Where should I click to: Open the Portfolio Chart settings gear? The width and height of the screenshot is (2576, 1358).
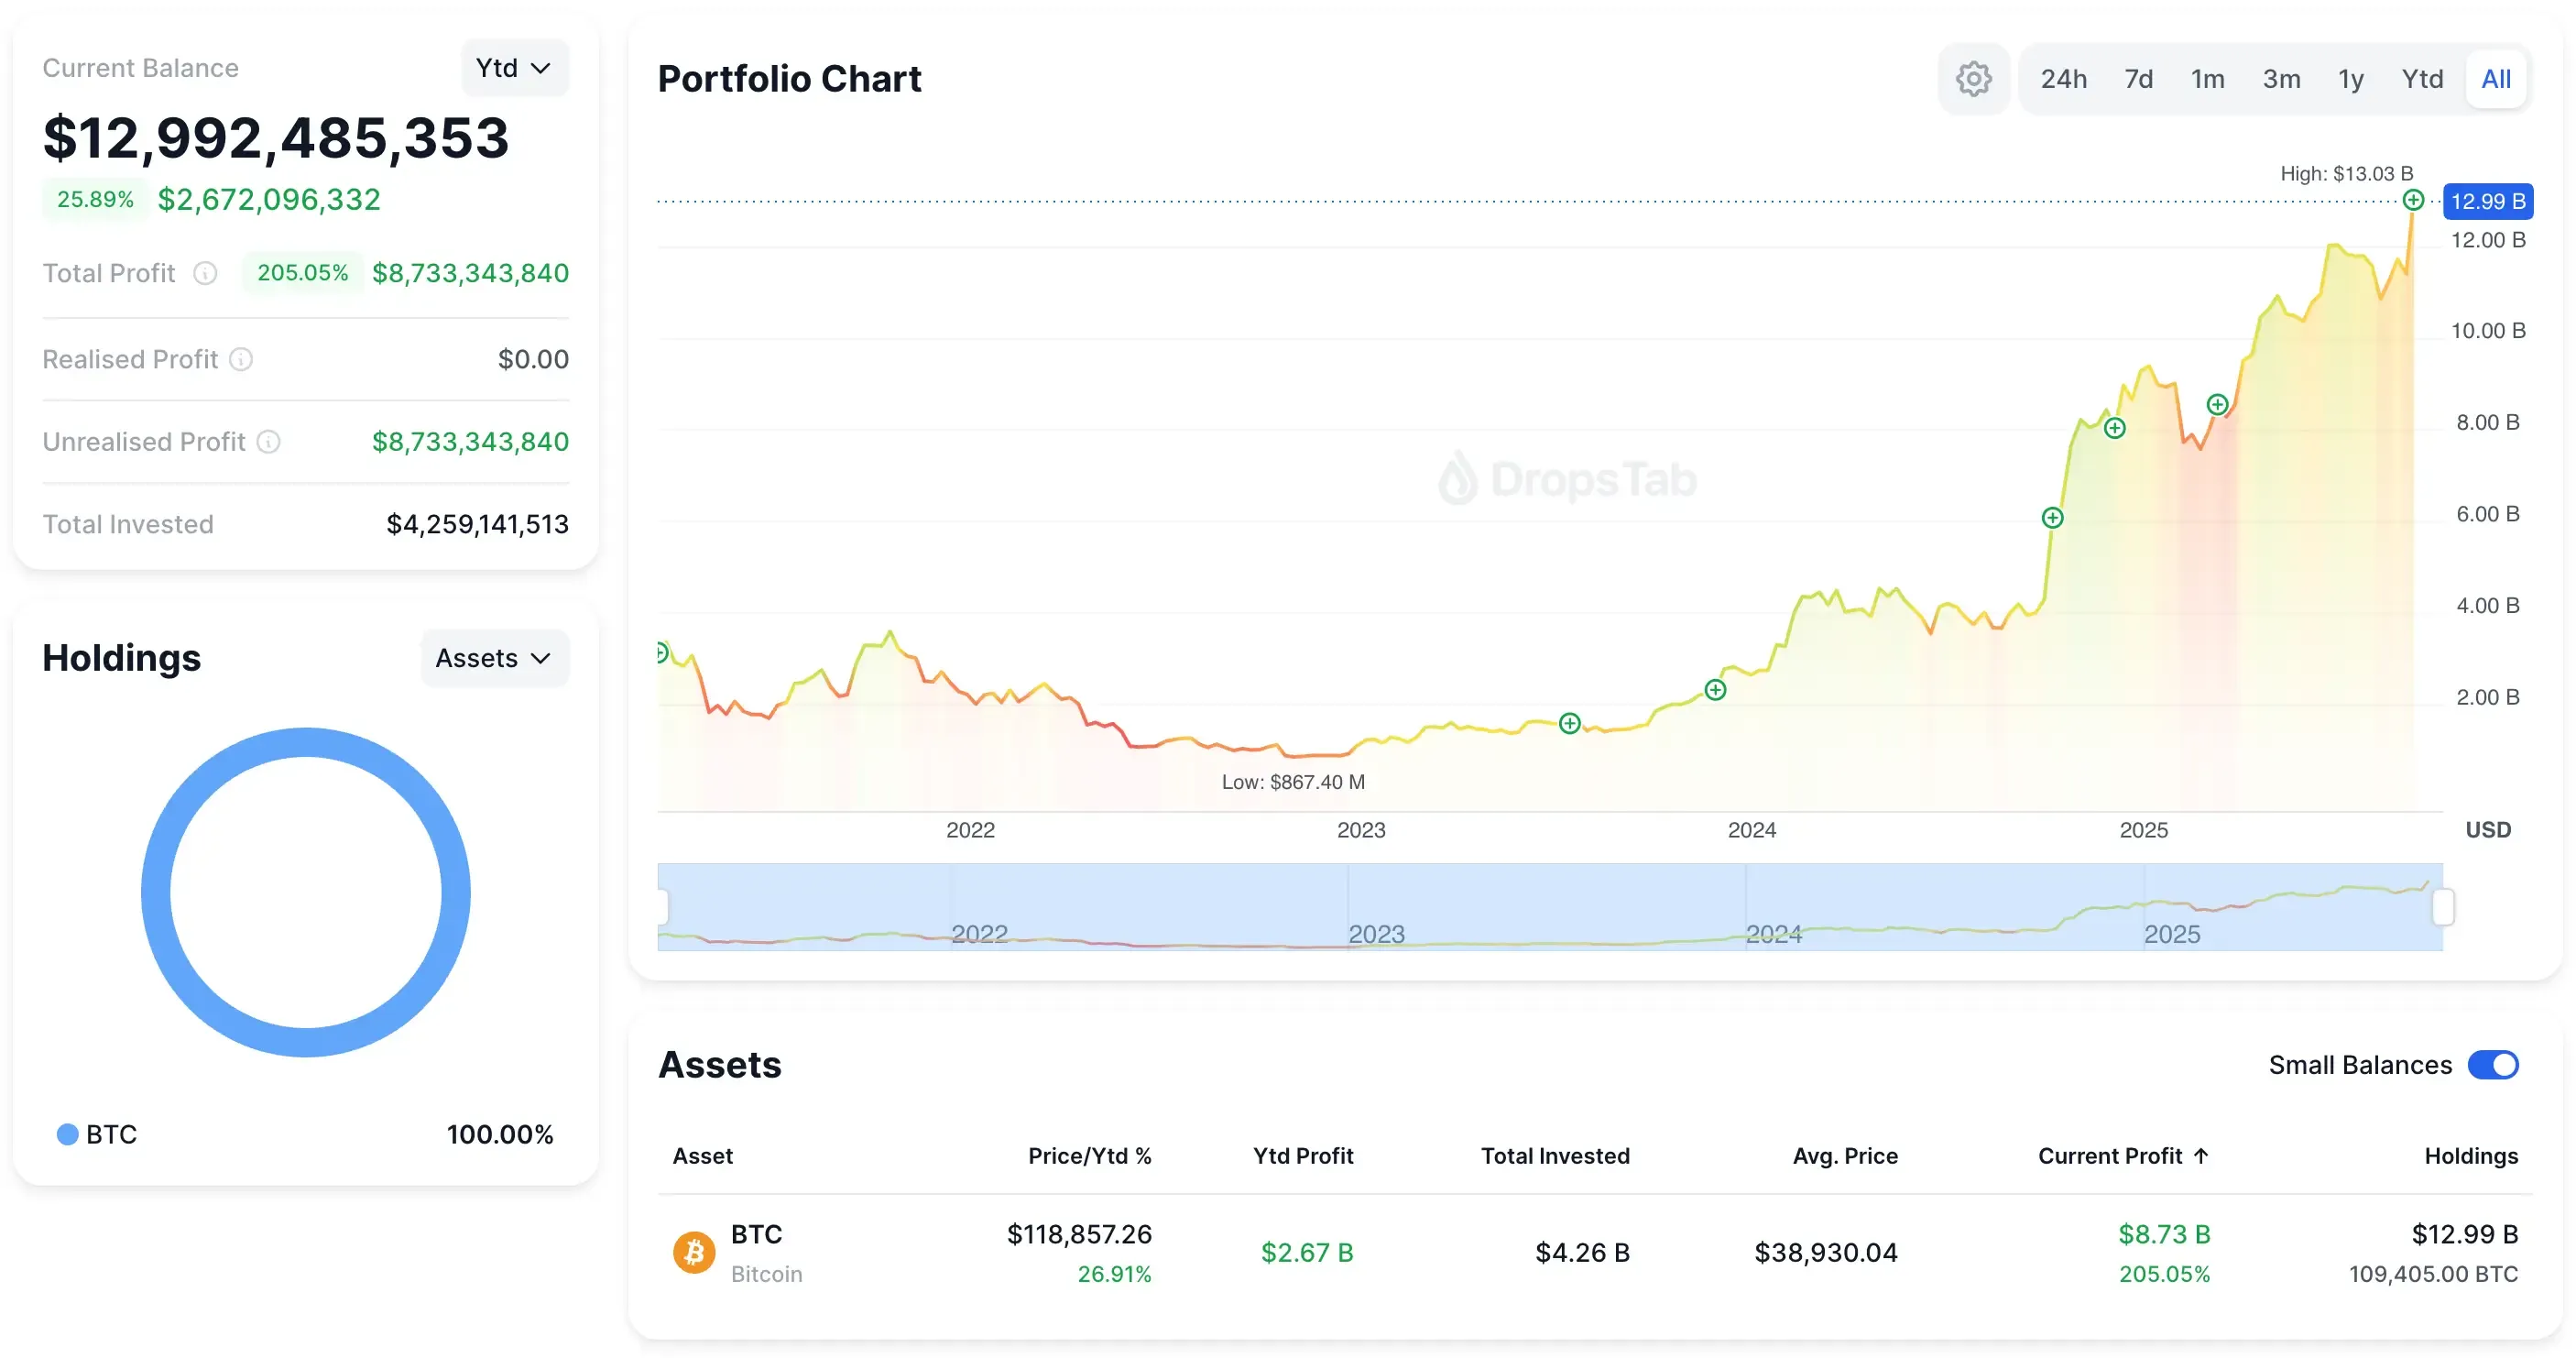coord(1974,78)
